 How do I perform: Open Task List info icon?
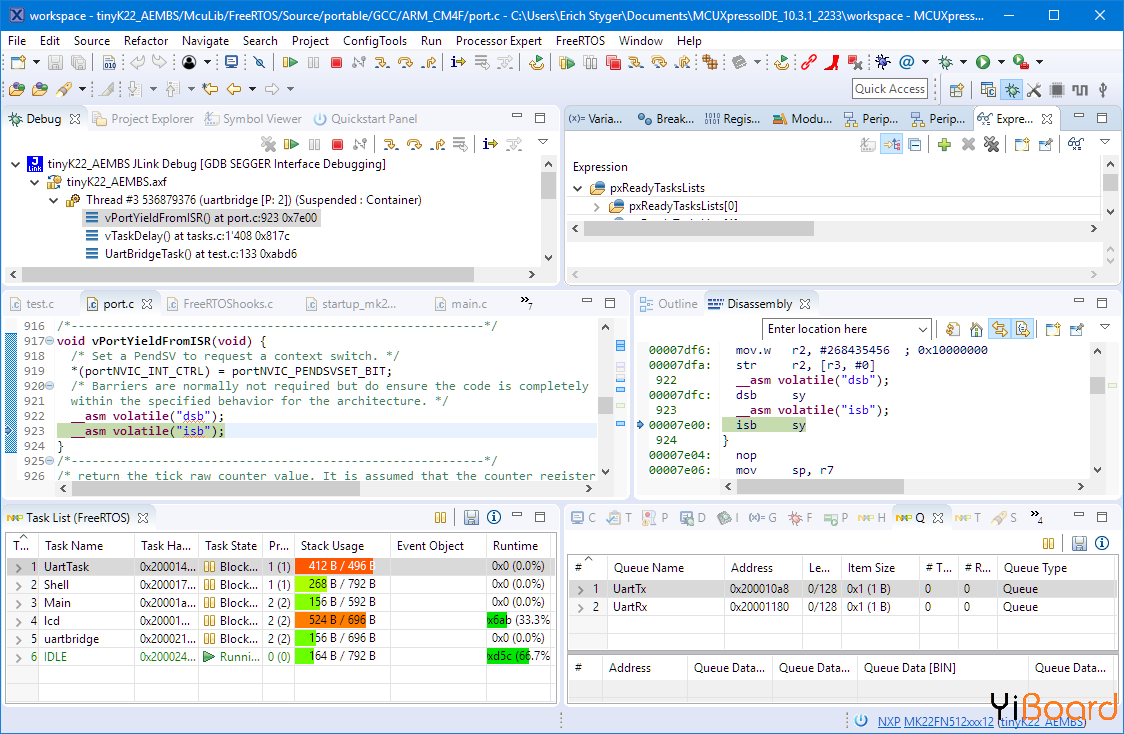[494, 518]
